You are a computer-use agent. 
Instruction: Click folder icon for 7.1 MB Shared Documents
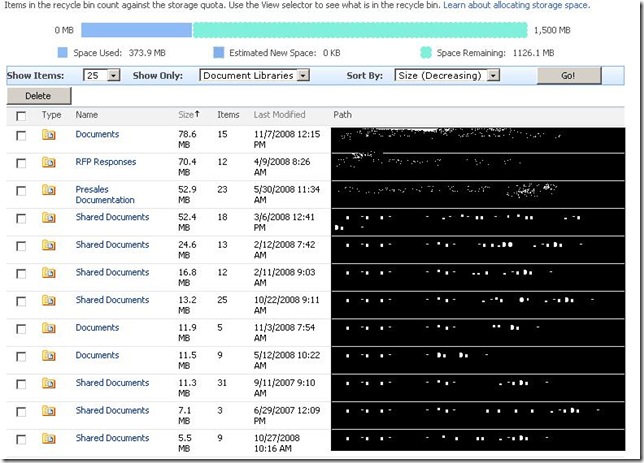click(48, 411)
